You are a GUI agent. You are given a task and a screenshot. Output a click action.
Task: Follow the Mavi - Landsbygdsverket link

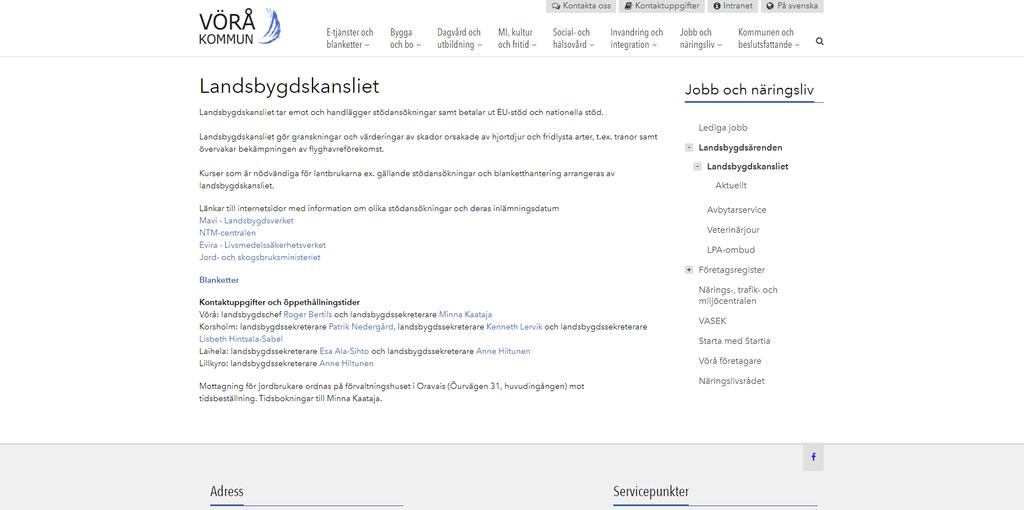(246, 221)
